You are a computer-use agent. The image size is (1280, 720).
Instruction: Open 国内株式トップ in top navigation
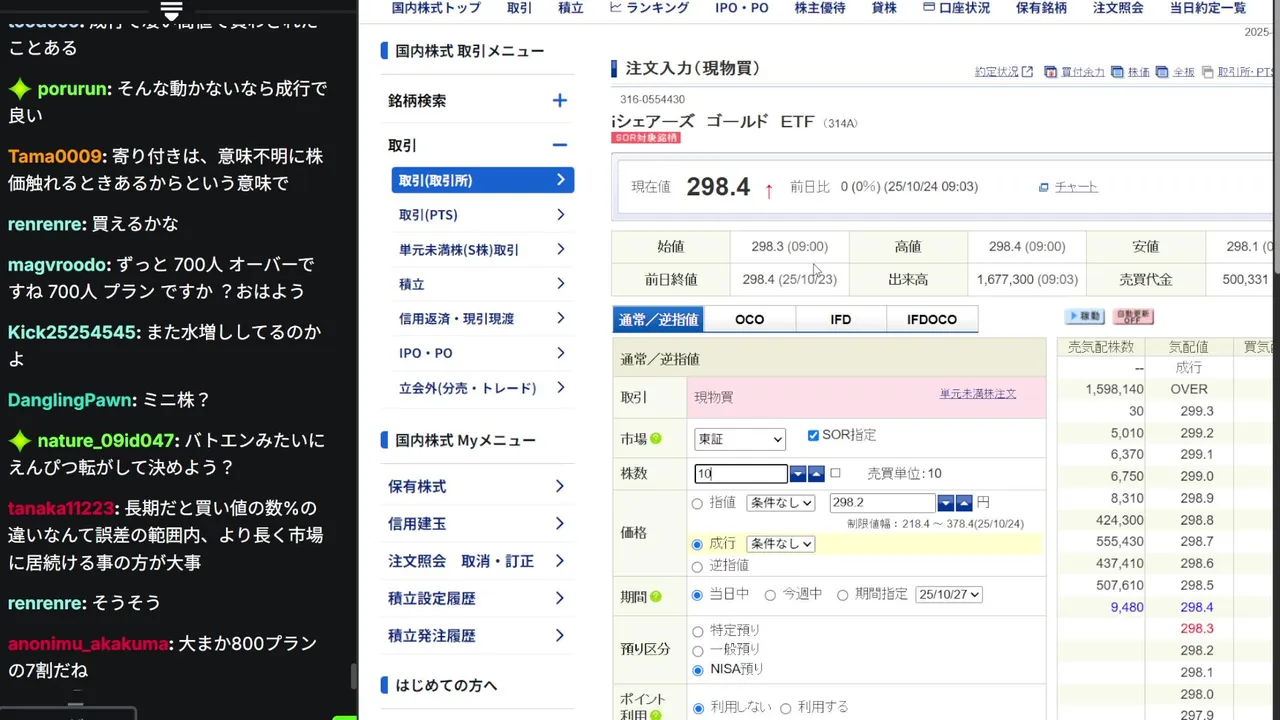tap(436, 8)
